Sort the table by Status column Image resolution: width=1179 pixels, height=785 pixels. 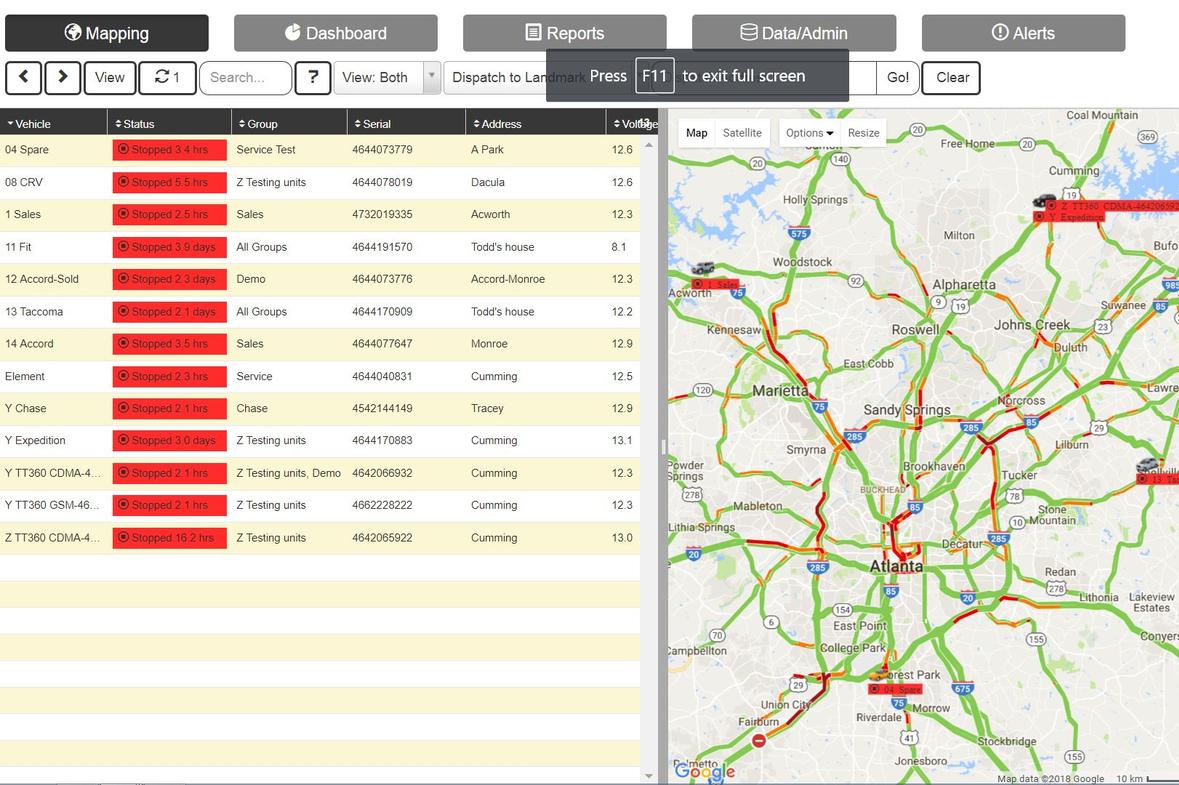[169, 124]
